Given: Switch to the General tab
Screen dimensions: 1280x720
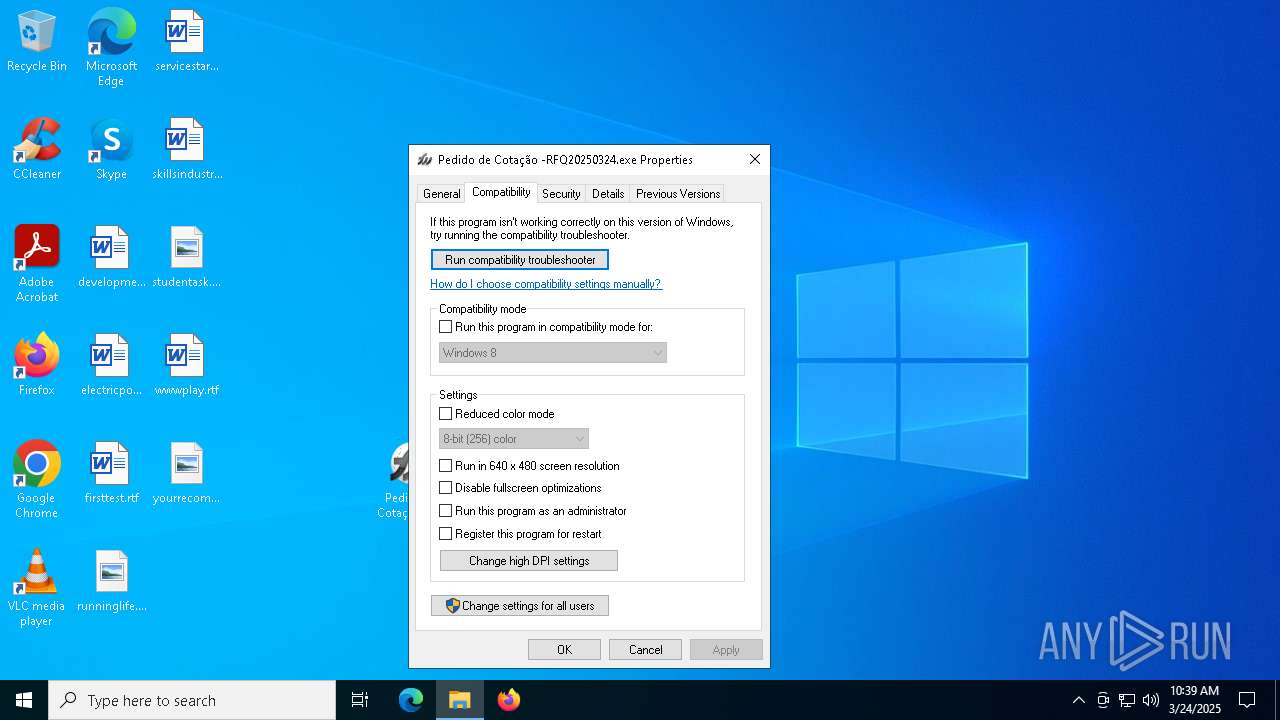Looking at the screenshot, I should point(441,194).
